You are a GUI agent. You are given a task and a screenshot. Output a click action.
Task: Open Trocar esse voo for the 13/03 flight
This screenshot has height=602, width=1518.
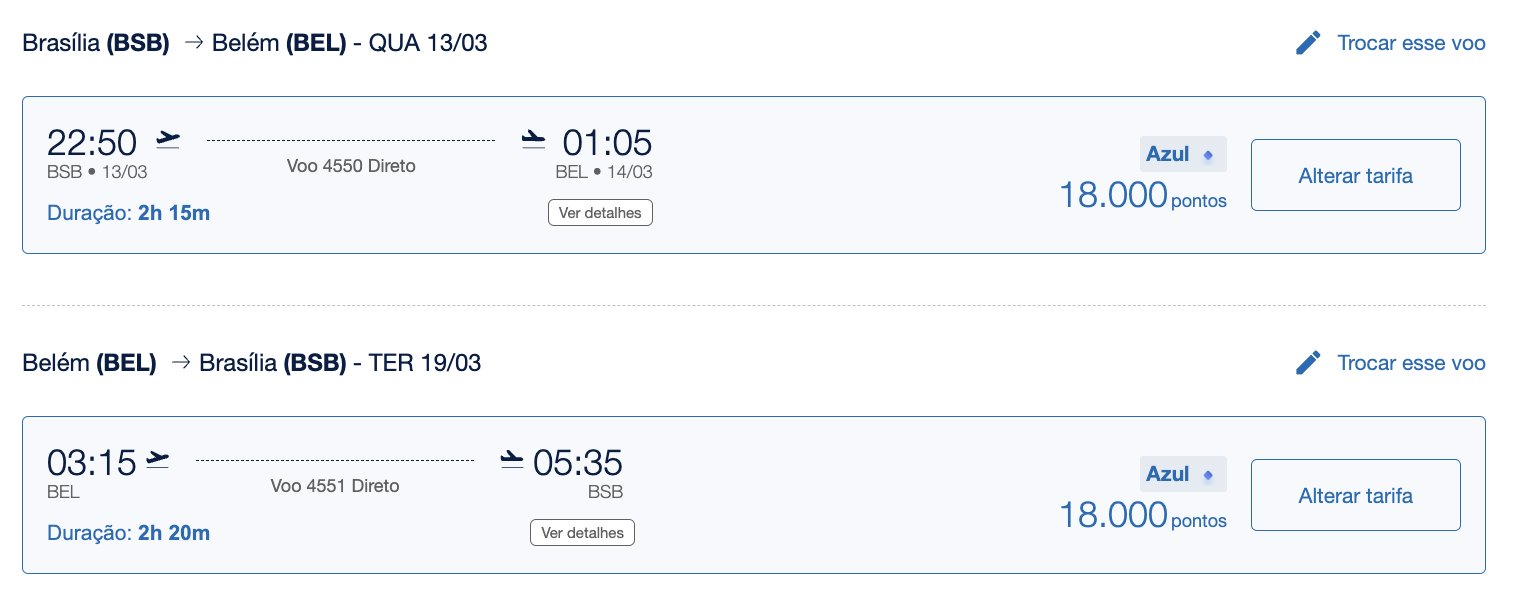pyautogui.click(x=1411, y=43)
